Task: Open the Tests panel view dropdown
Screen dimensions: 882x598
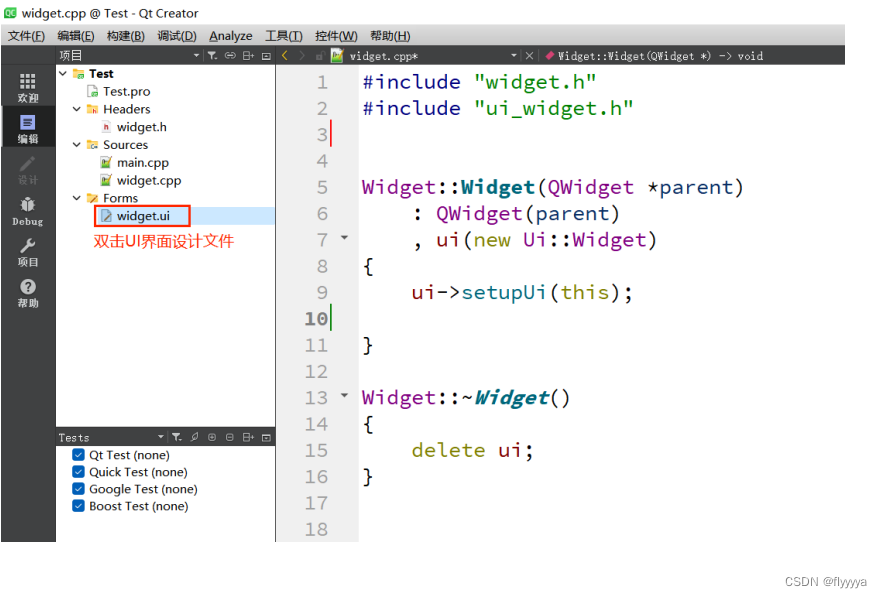Action: 161,437
